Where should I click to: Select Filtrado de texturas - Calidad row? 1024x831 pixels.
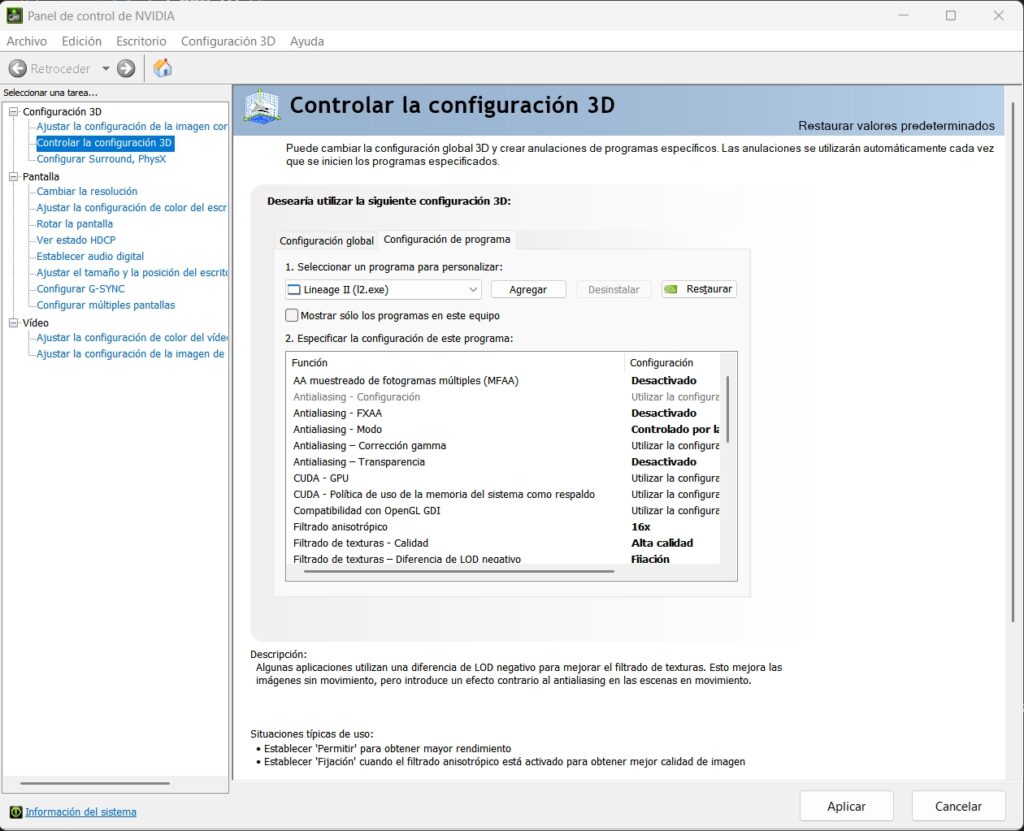(506, 543)
